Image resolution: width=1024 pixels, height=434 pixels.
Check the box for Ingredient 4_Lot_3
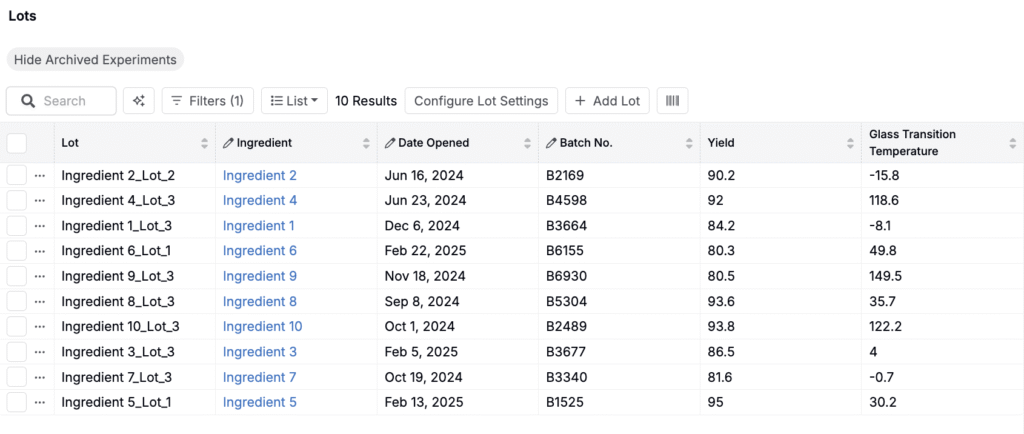coord(17,200)
